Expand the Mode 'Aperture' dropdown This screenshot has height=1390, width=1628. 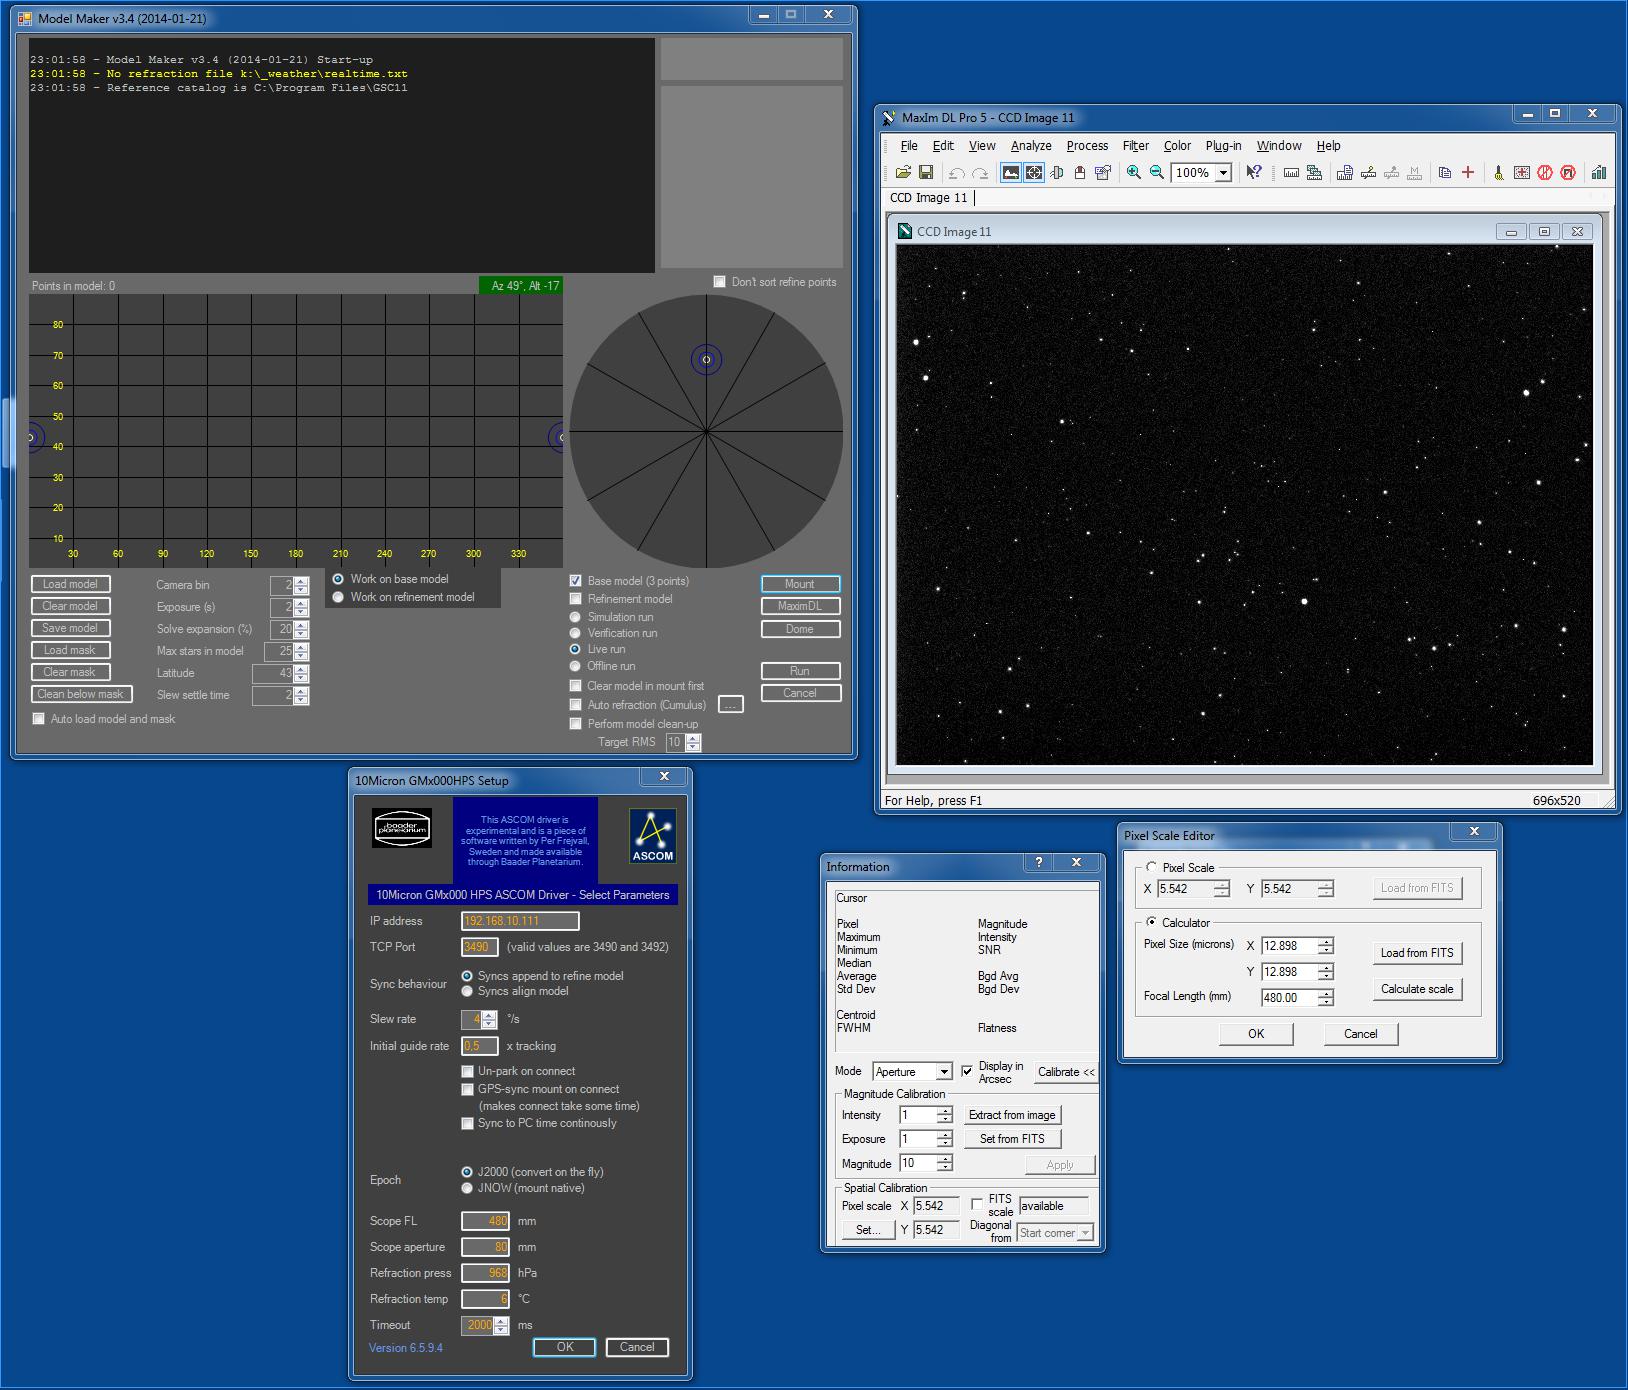943,1072
